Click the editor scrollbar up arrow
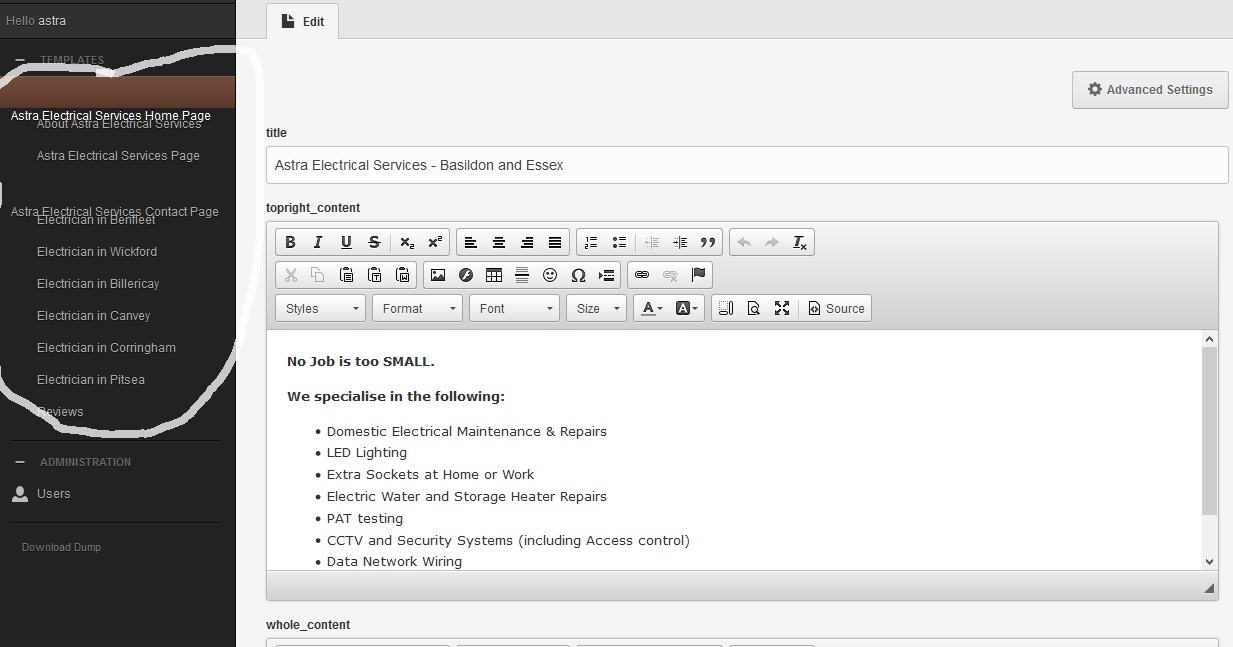Viewport: 1233px width, 647px height. tap(1209, 339)
